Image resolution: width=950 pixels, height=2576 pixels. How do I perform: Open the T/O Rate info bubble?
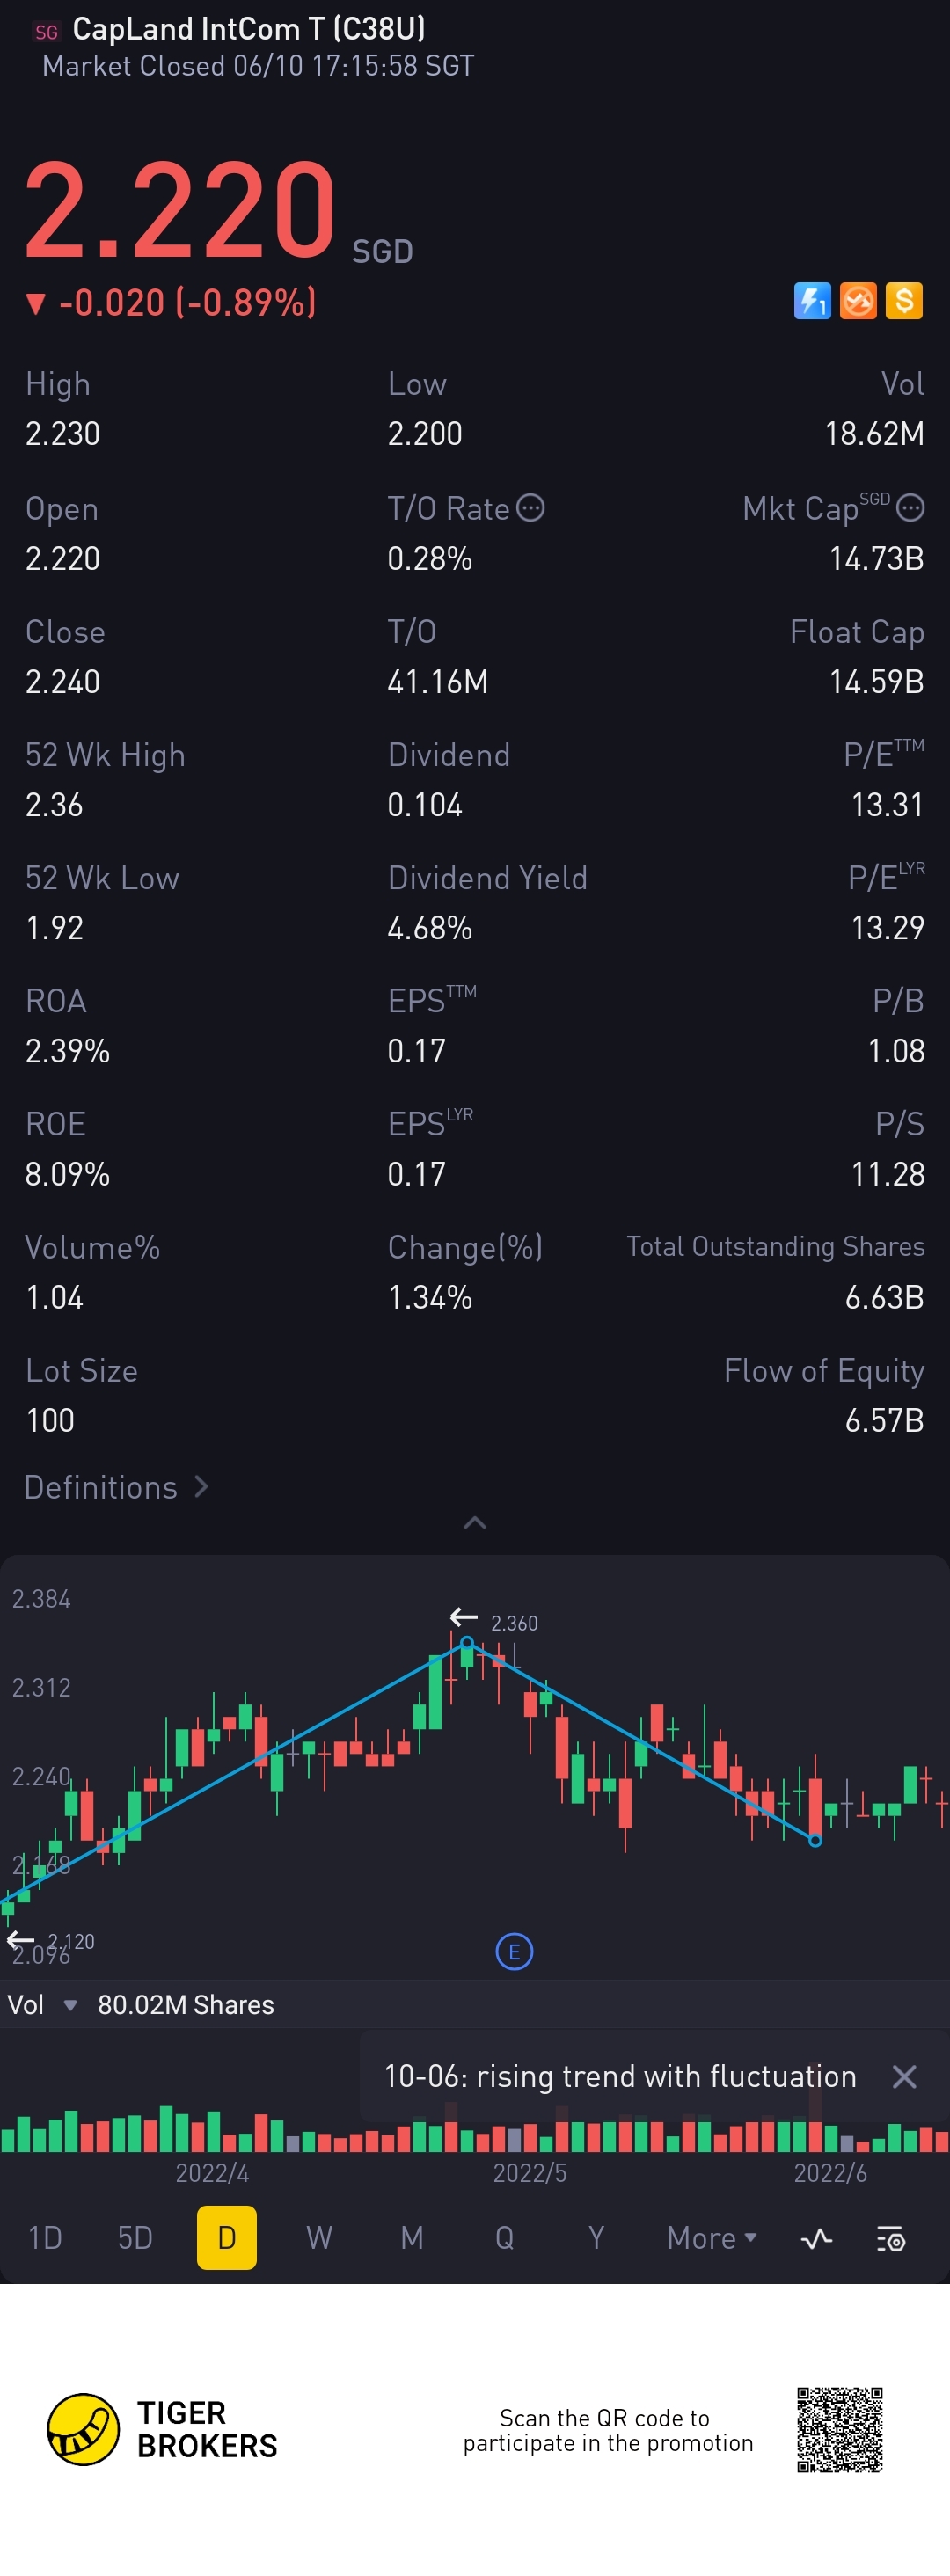[x=530, y=508]
